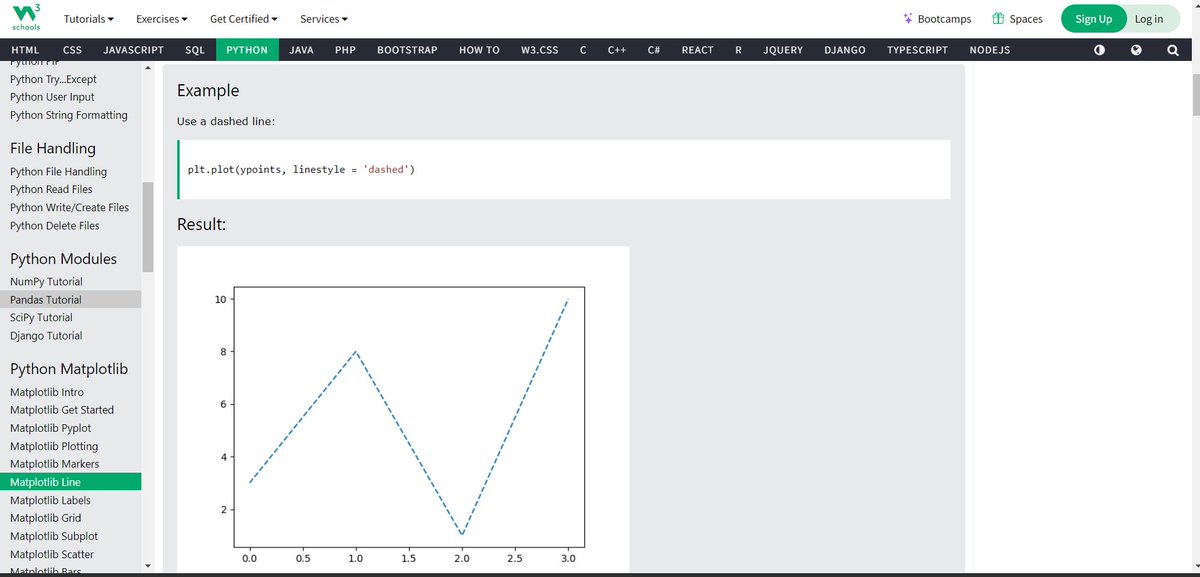
Task: Select the C# tab
Action: (x=654, y=50)
